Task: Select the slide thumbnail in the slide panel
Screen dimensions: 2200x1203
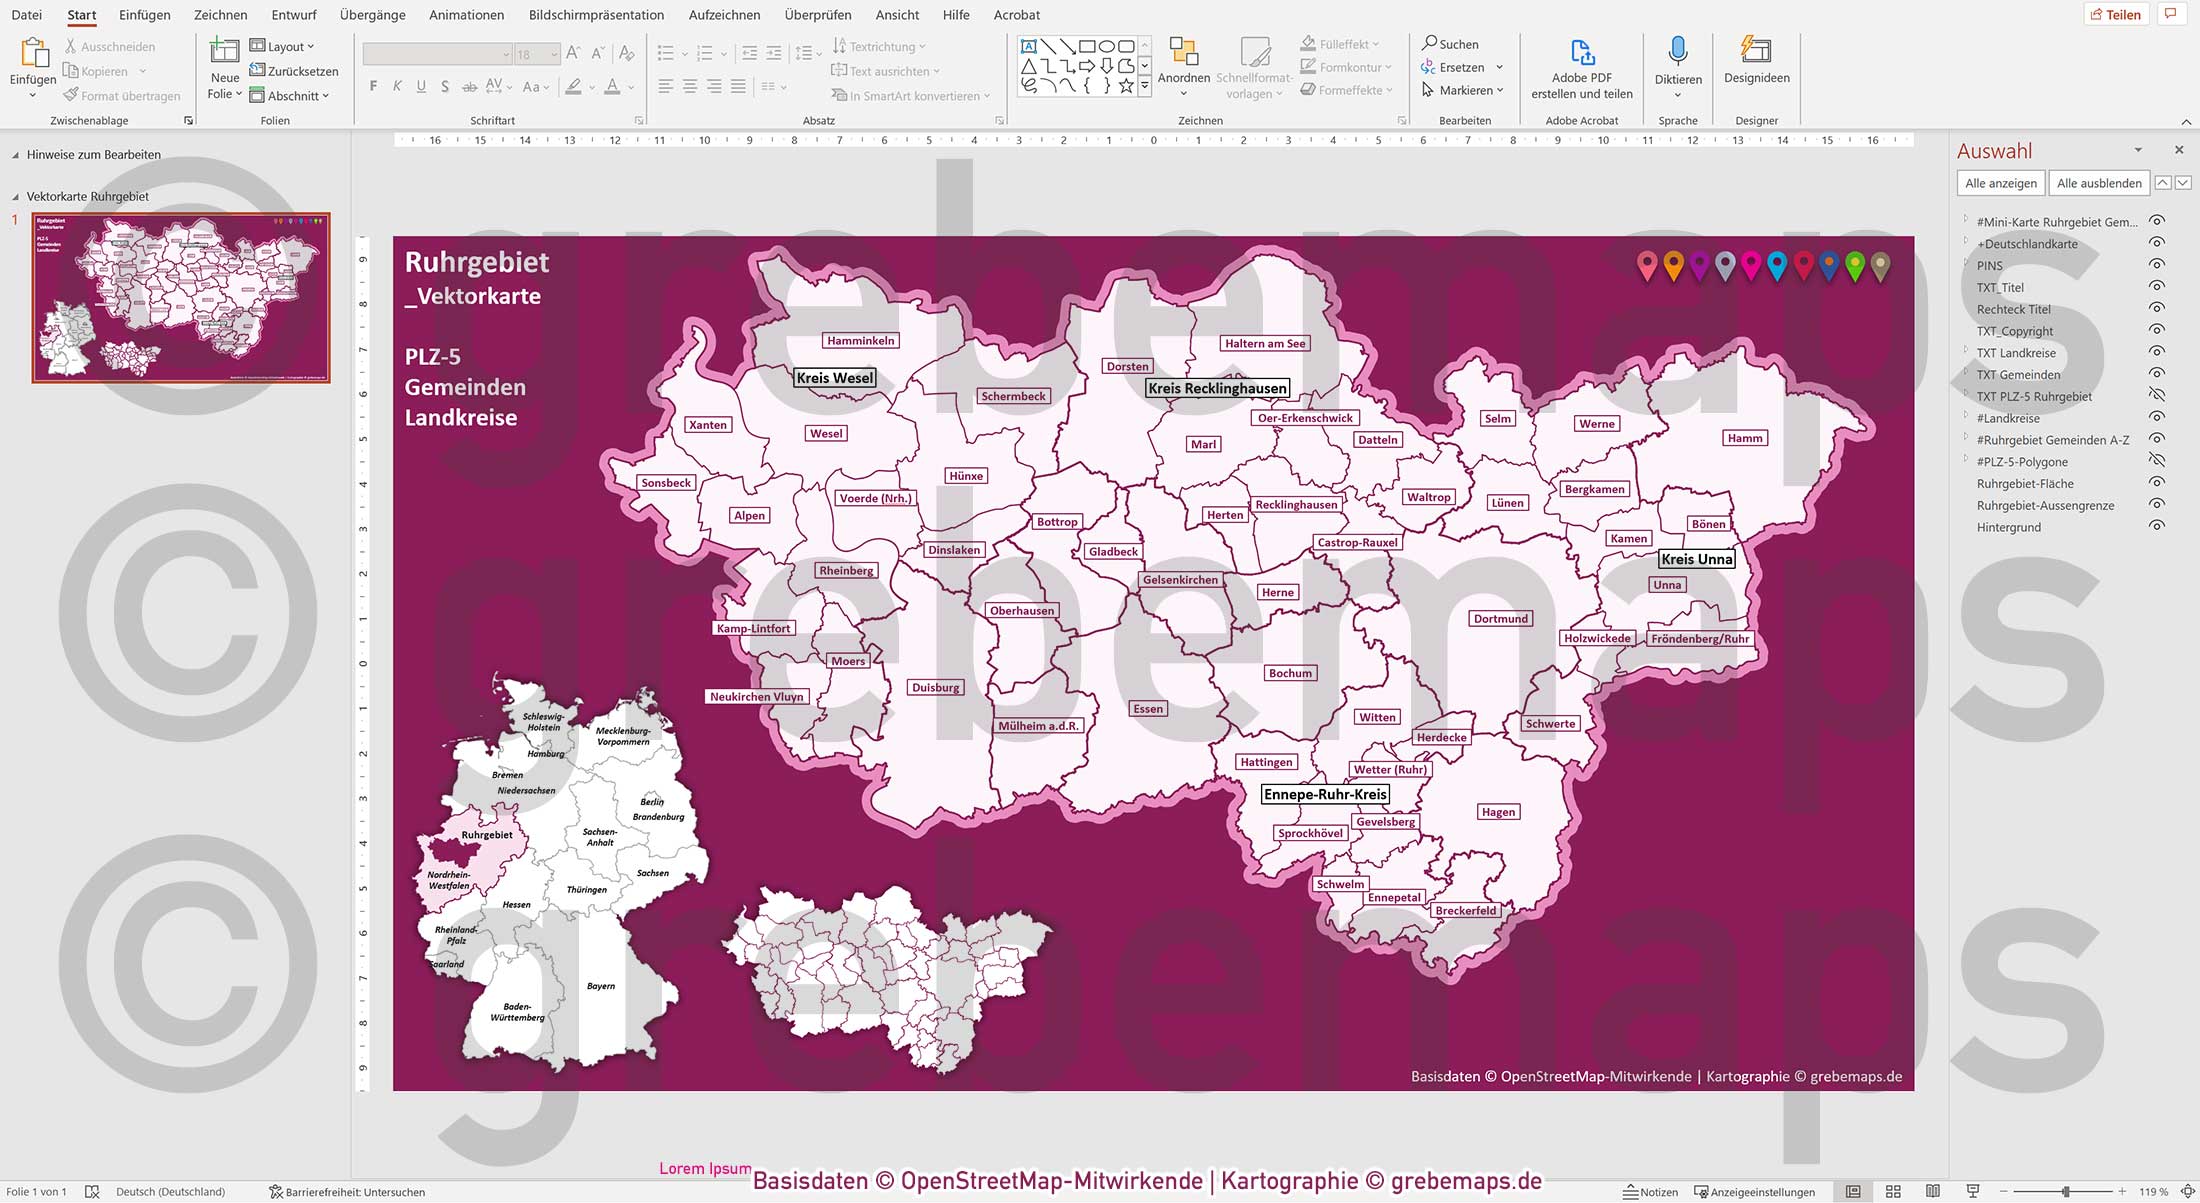Action: coord(180,300)
